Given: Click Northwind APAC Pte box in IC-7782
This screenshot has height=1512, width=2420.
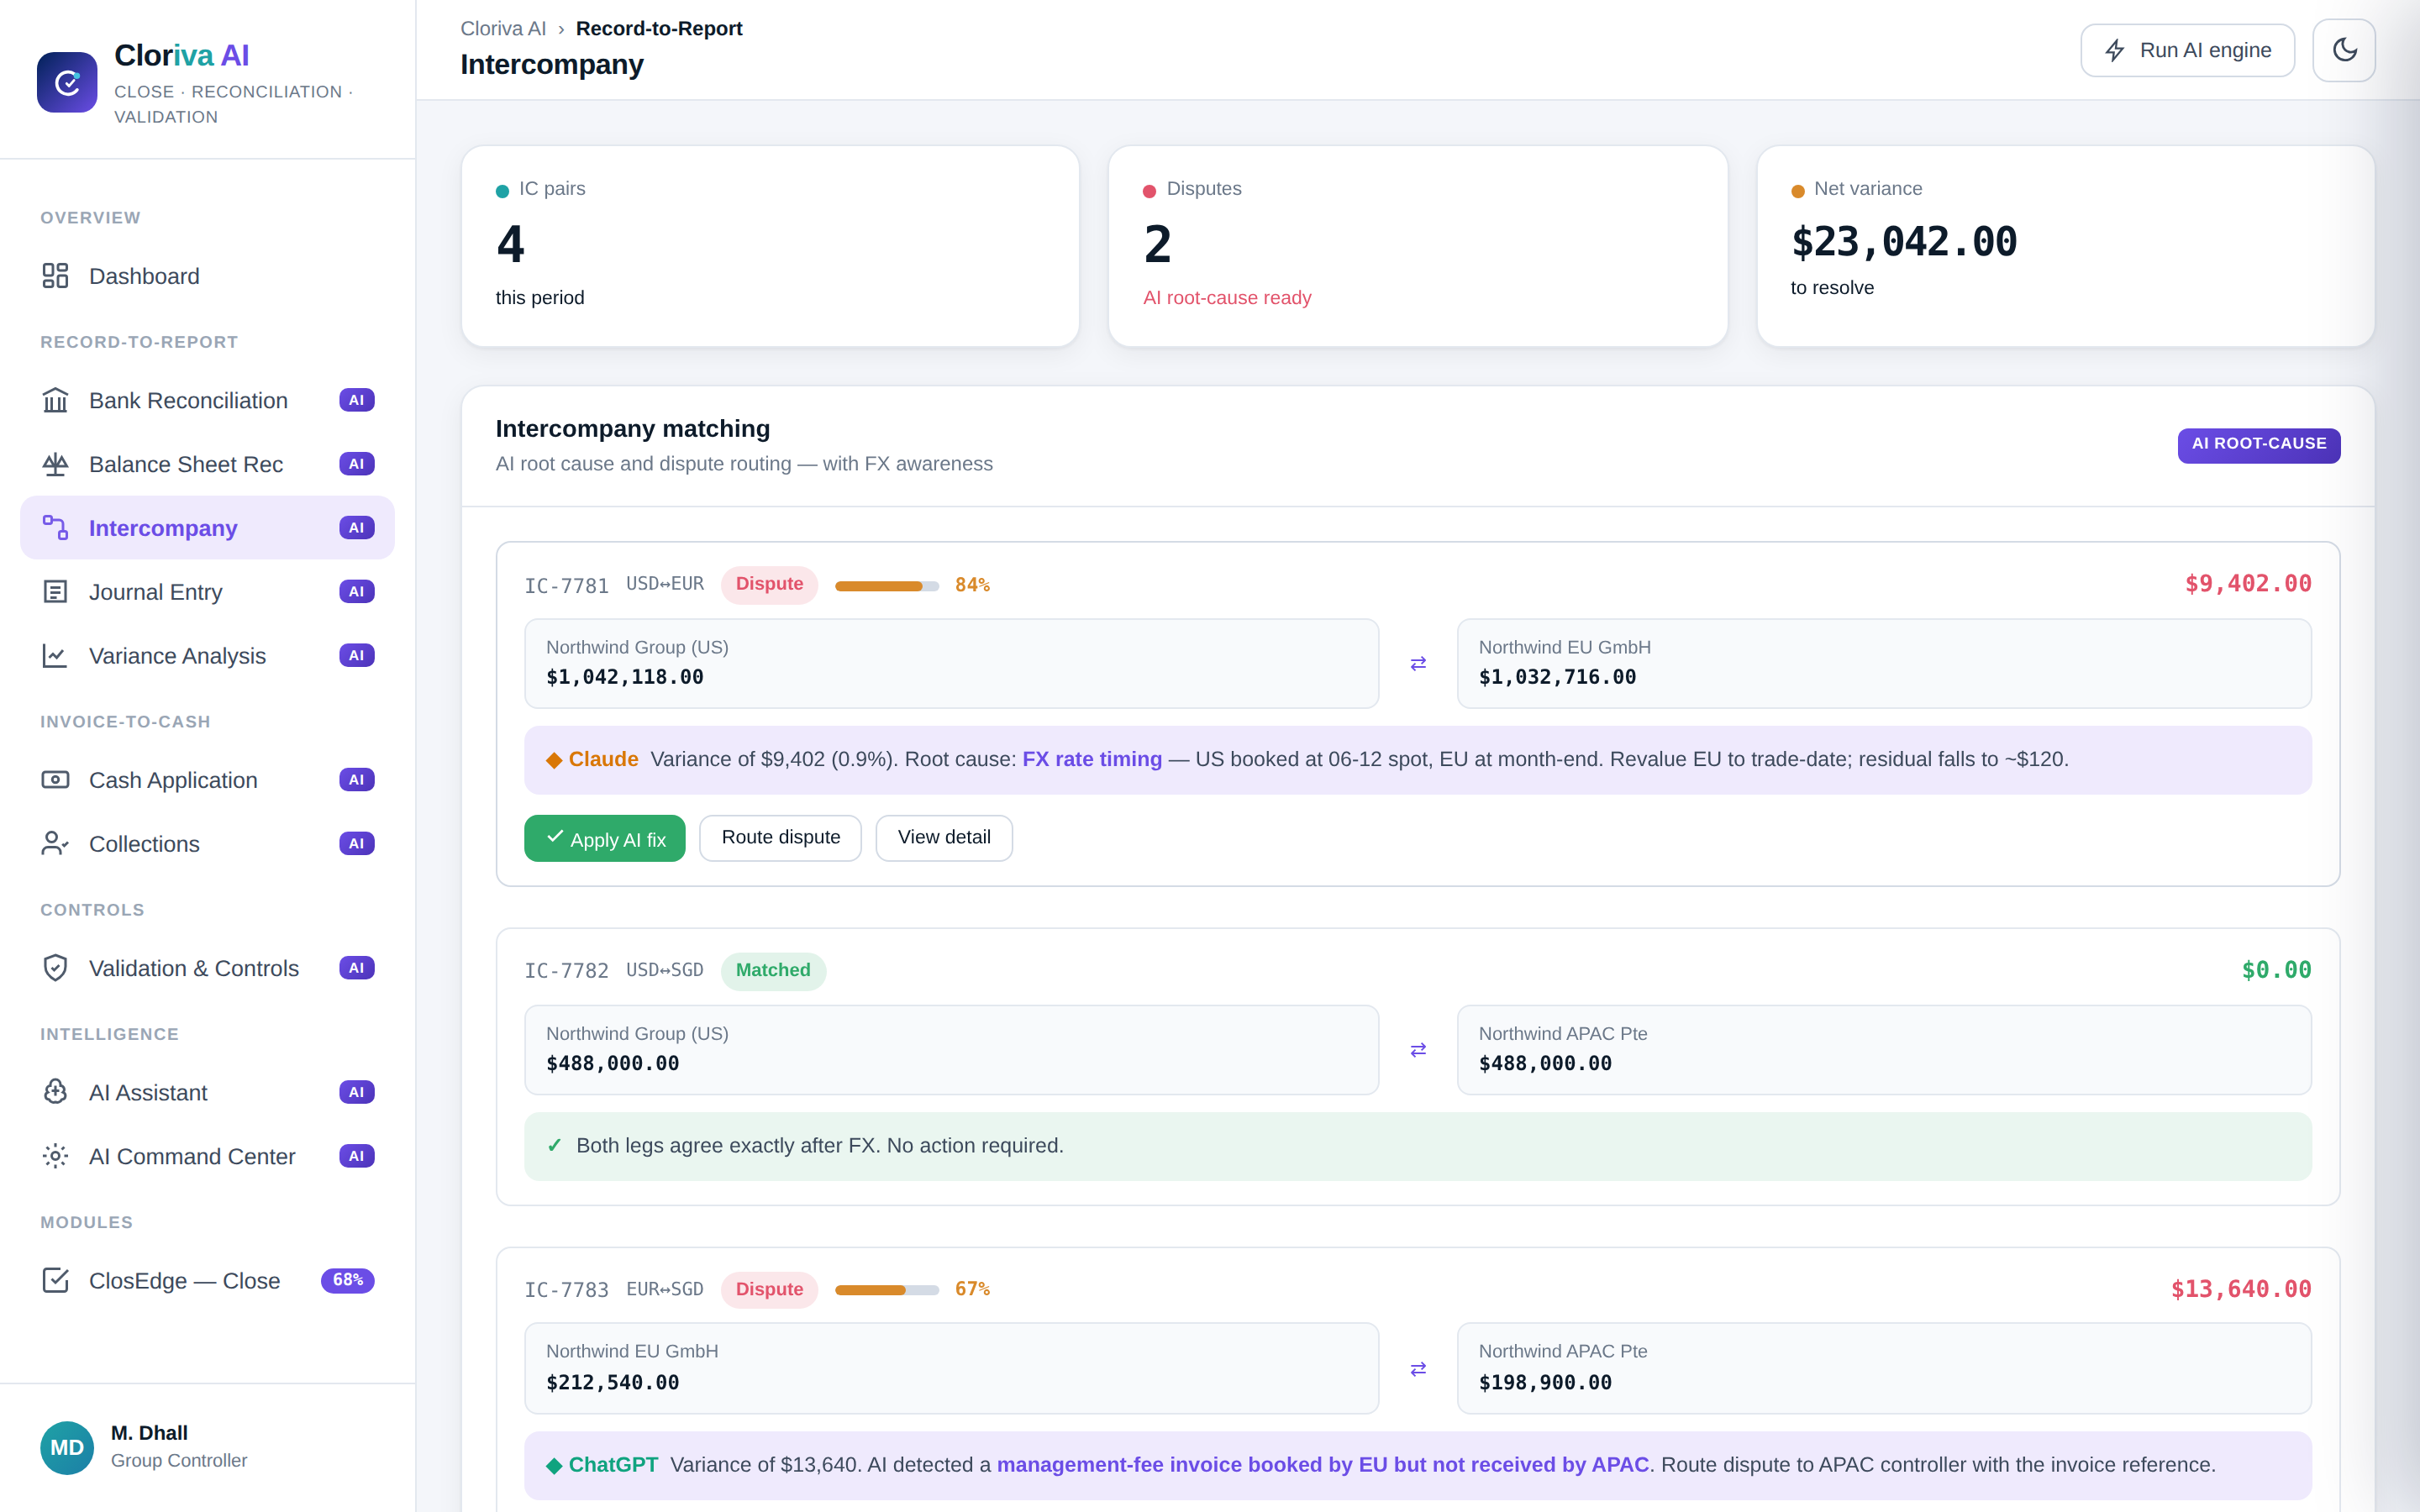Looking at the screenshot, I should point(1884,1050).
